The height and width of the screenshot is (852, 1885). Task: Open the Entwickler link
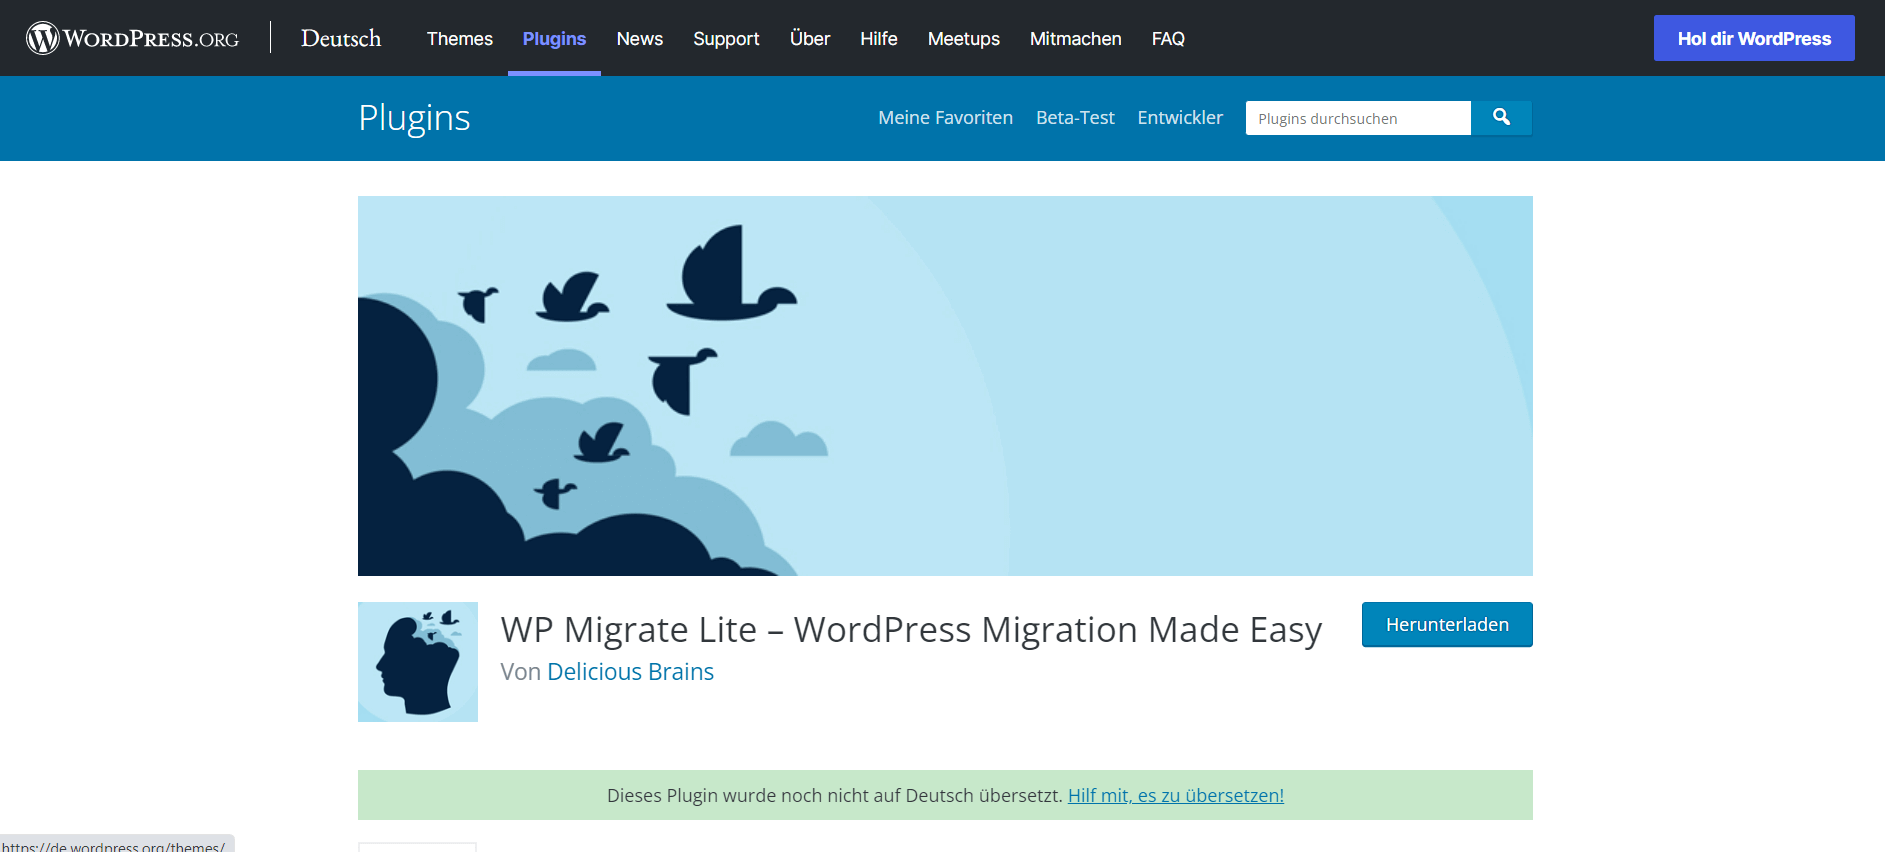(x=1180, y=118)
